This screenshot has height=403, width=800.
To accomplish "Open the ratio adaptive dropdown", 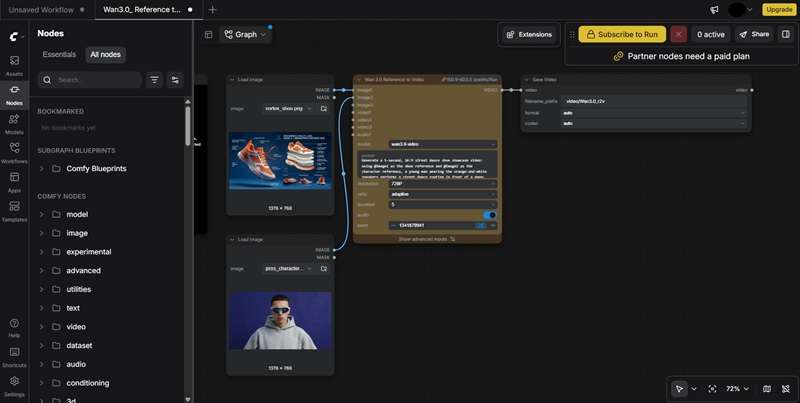I will point(442,194).
